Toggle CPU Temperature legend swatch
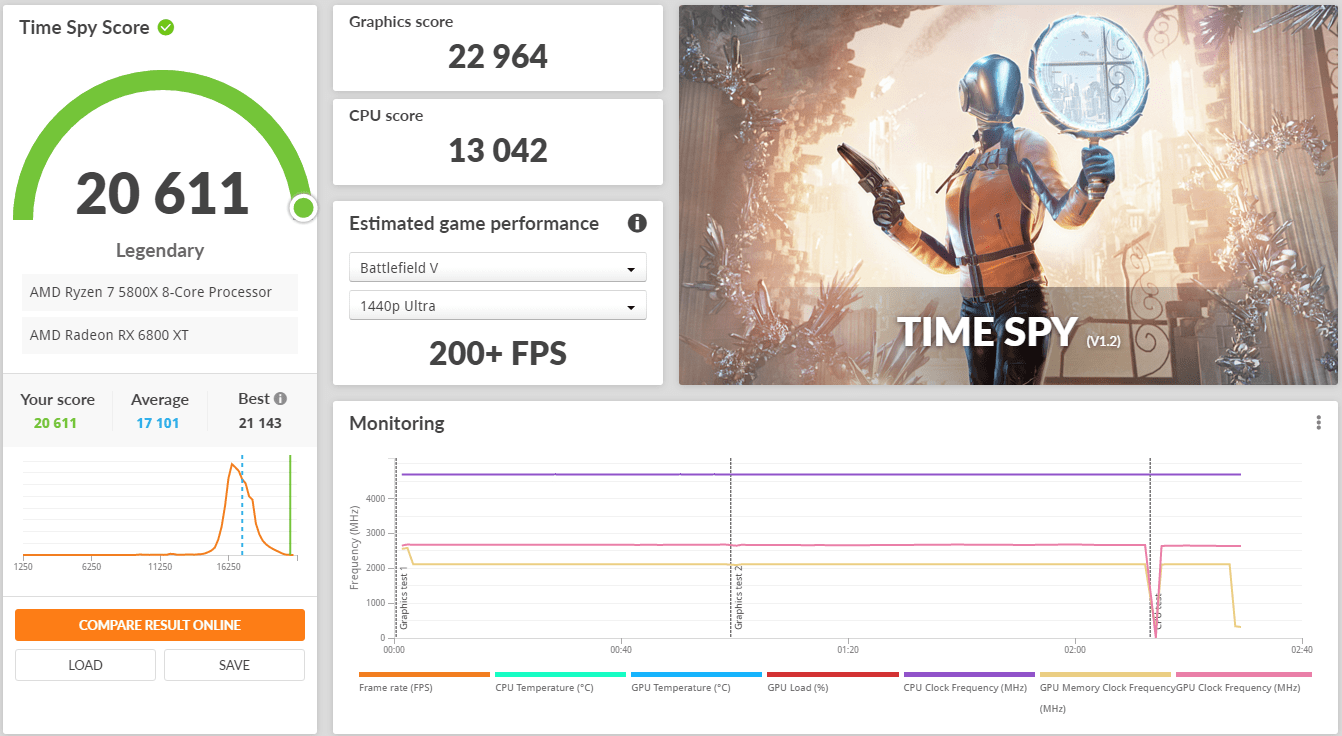This screenshot has width=1342, height=736. coord(560,675)
